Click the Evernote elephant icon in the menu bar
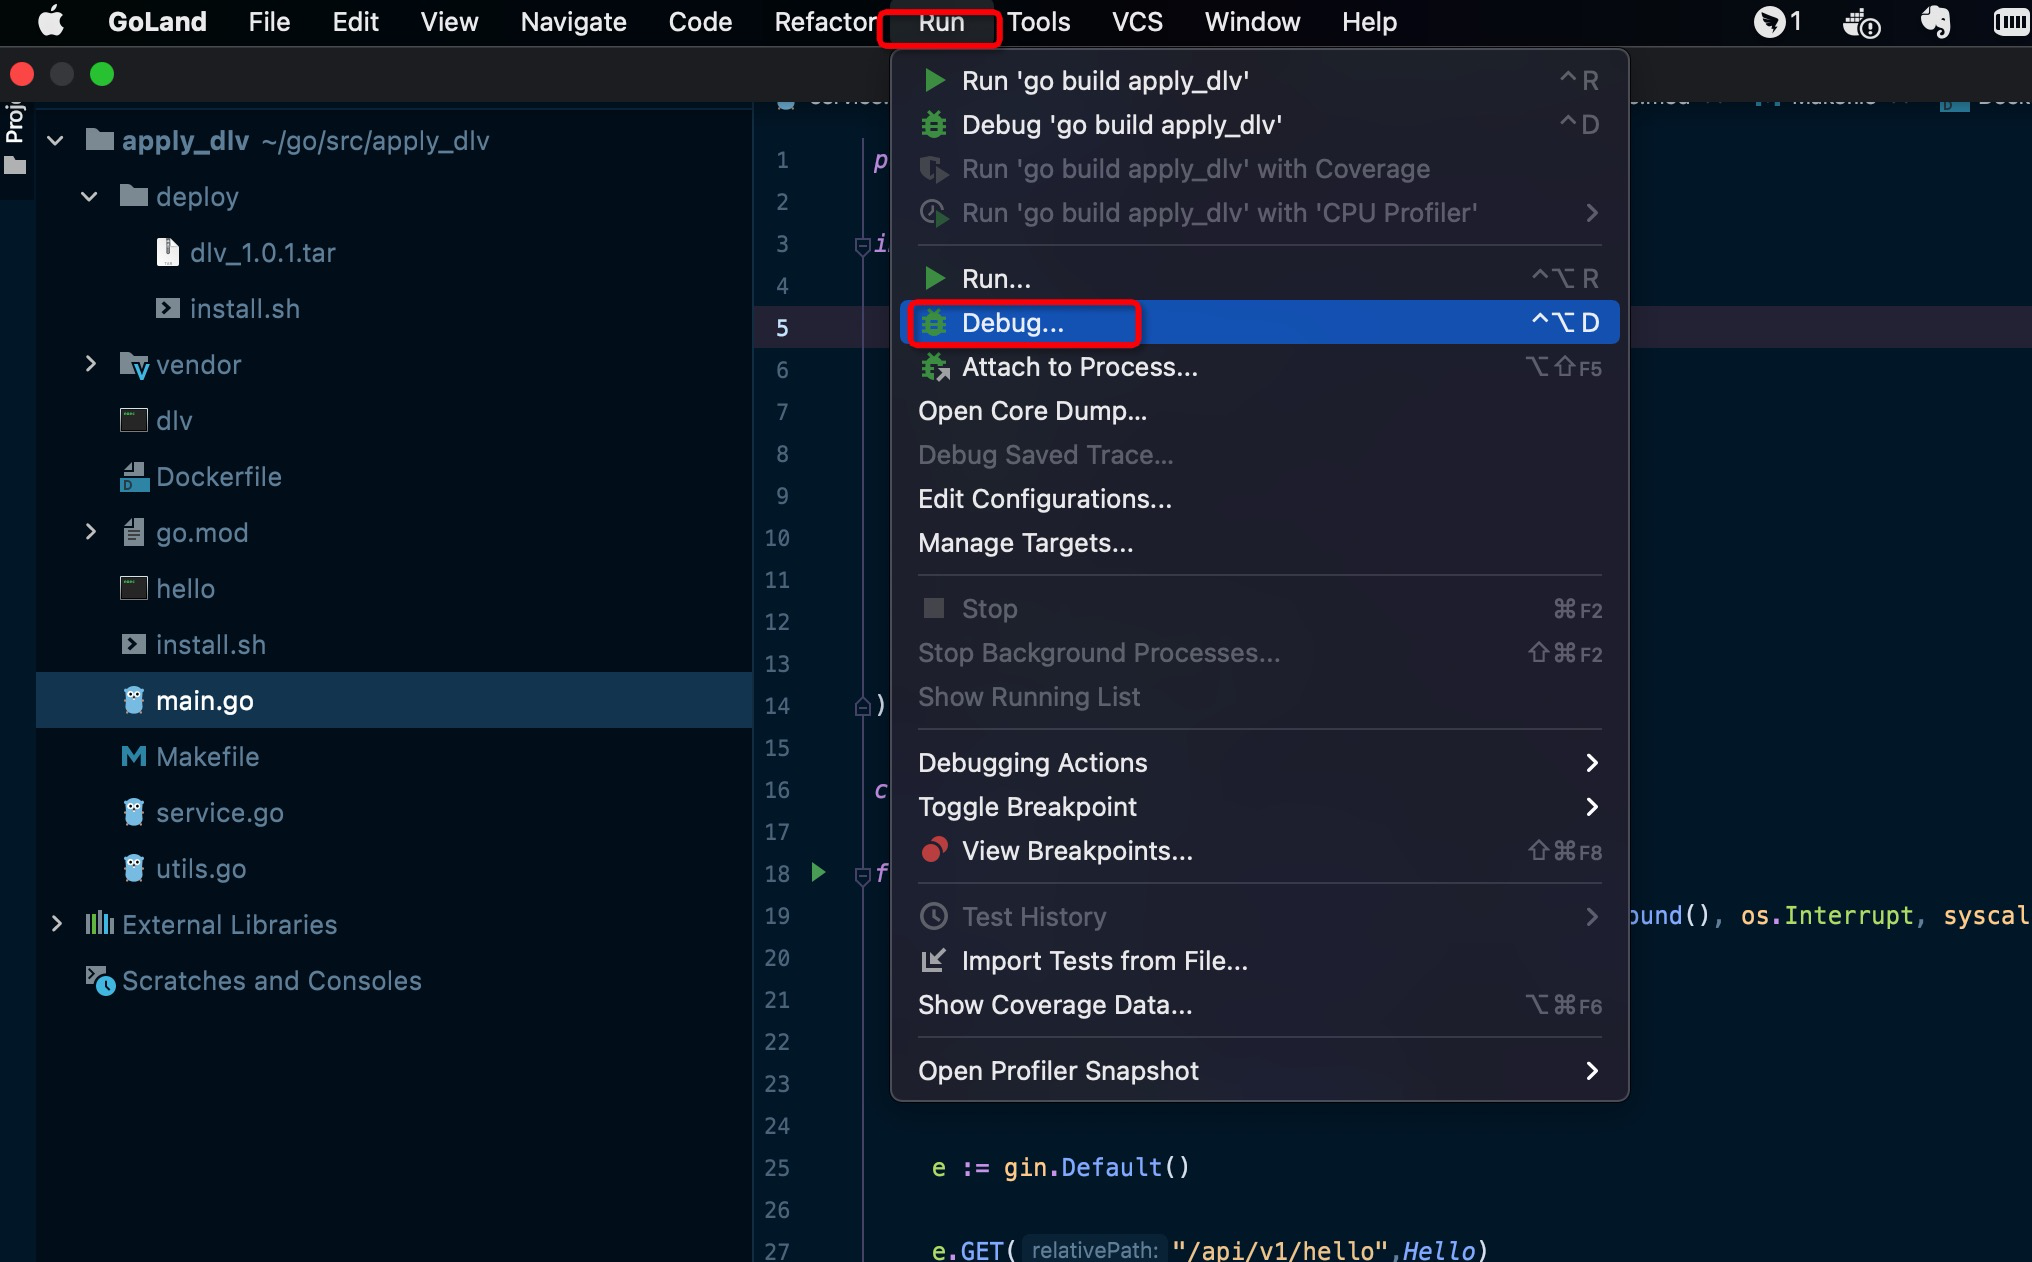This screenshot has width=2032, height=1262. click(x=1935, y=21)
